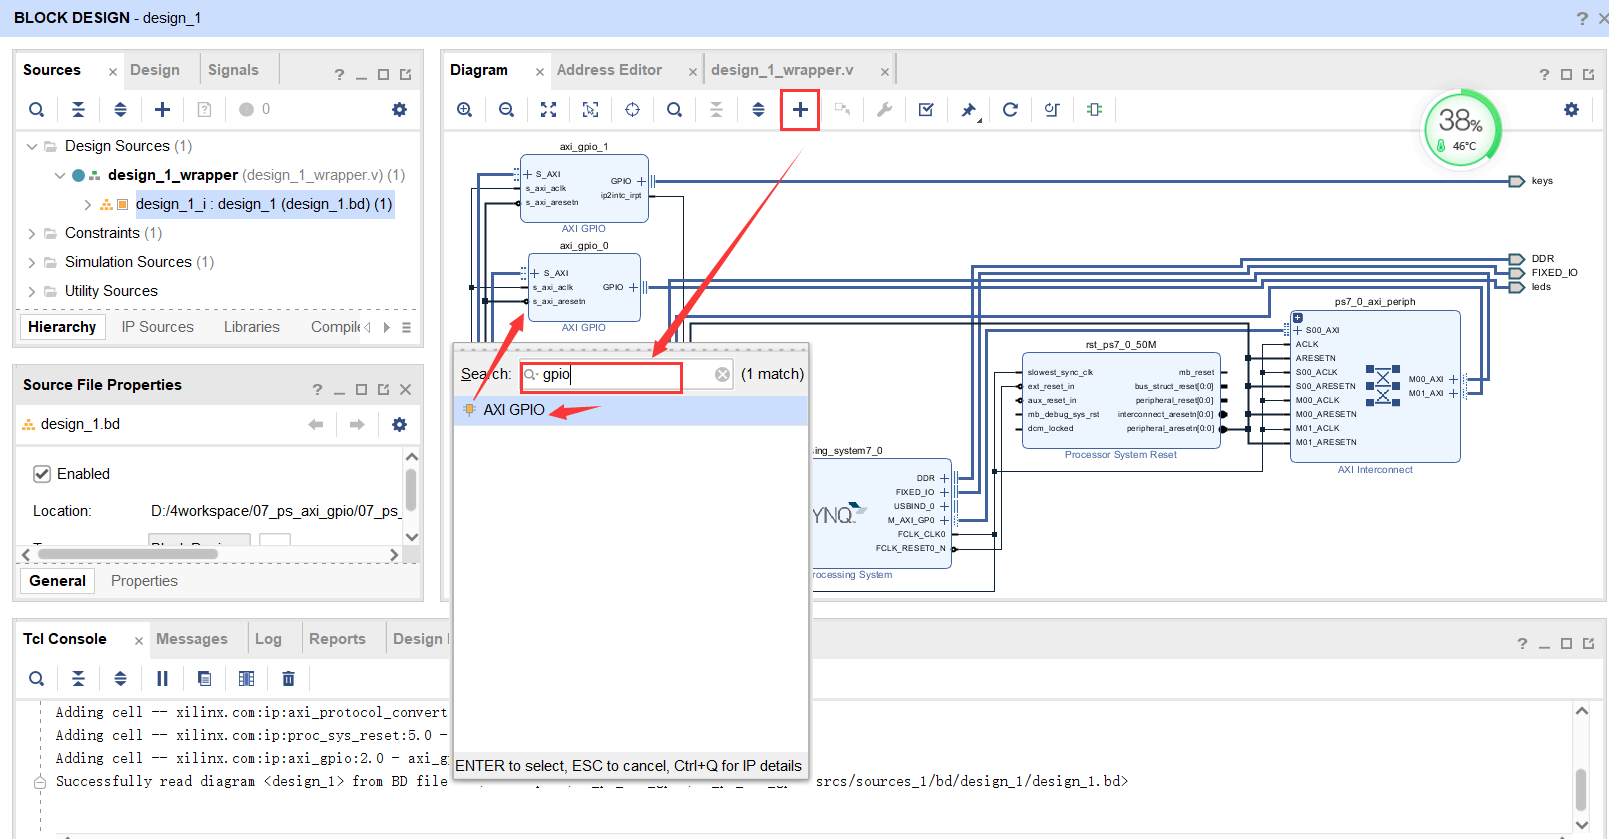
Task: Expand all blocks in the Diagram toolbar
Action: pos(758,110)
